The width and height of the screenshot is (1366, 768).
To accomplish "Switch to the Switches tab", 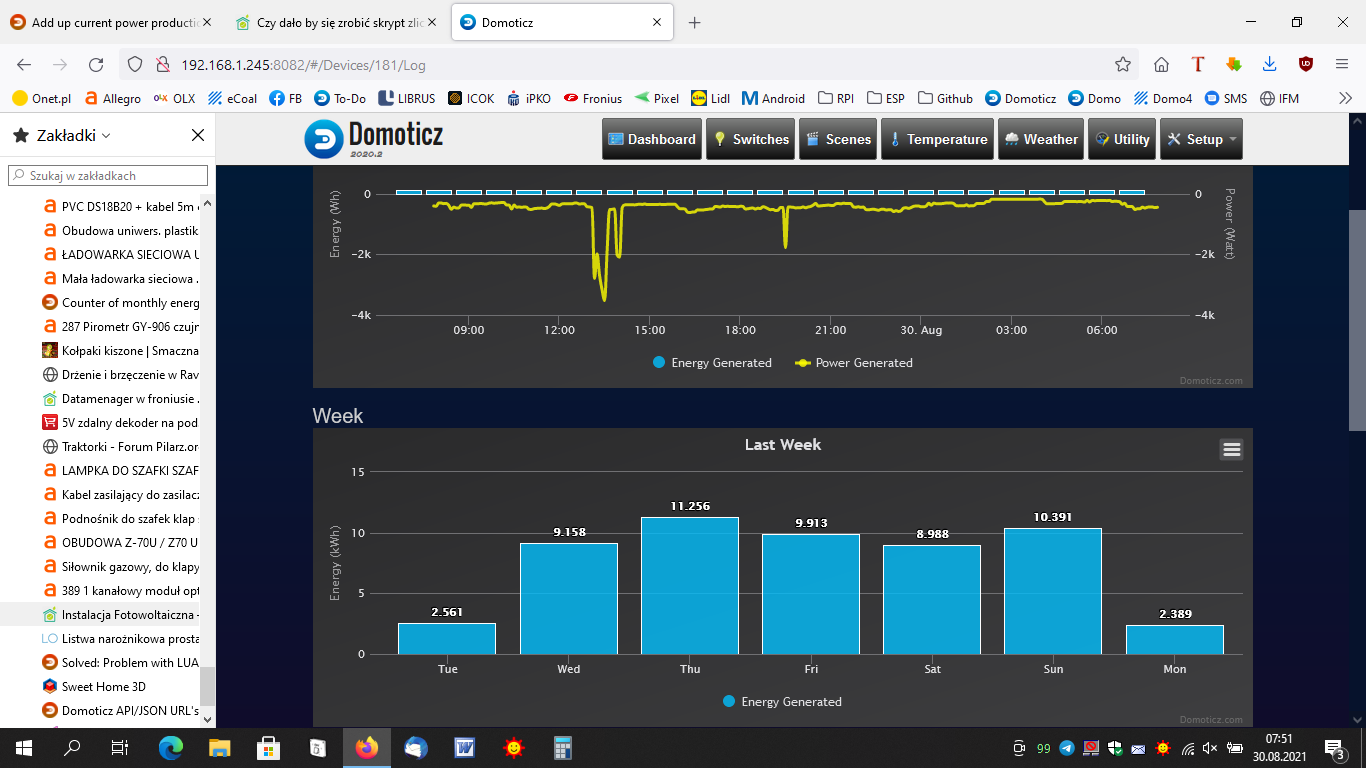I will click(x=750, y=139).
